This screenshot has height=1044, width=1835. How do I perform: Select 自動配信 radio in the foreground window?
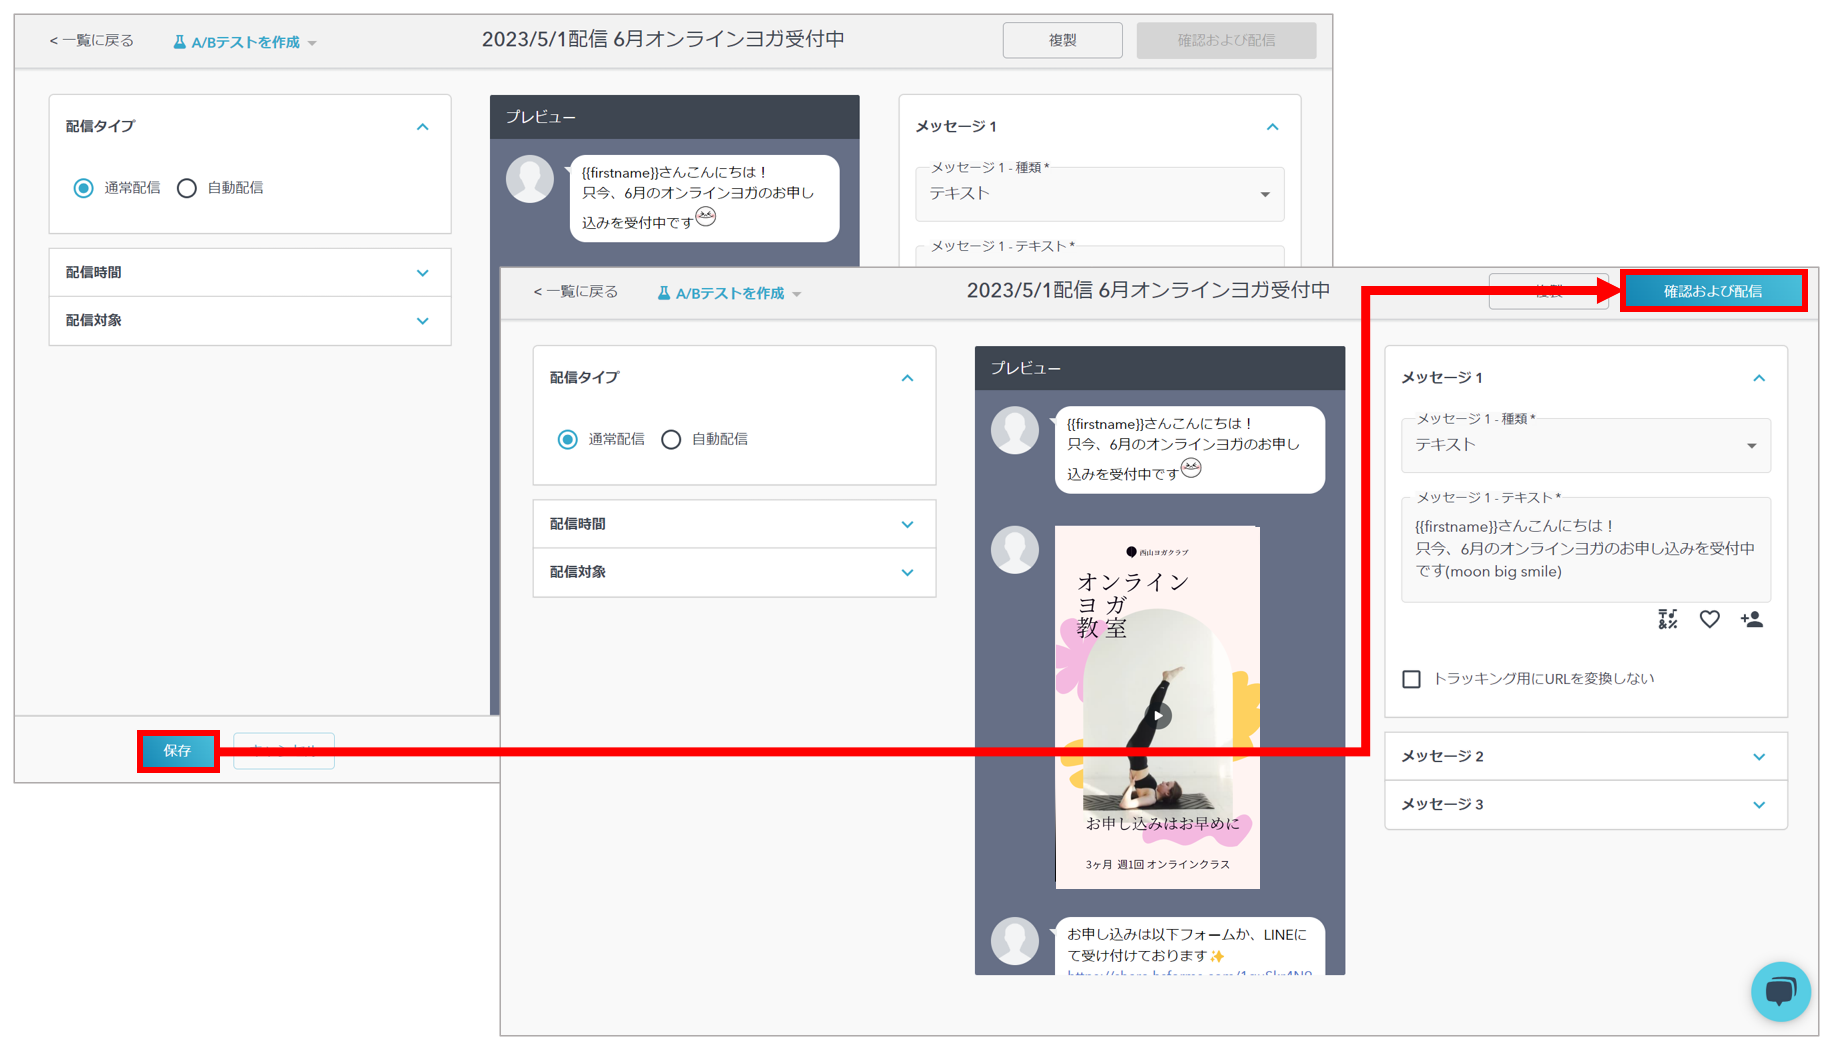coord(671,440)
